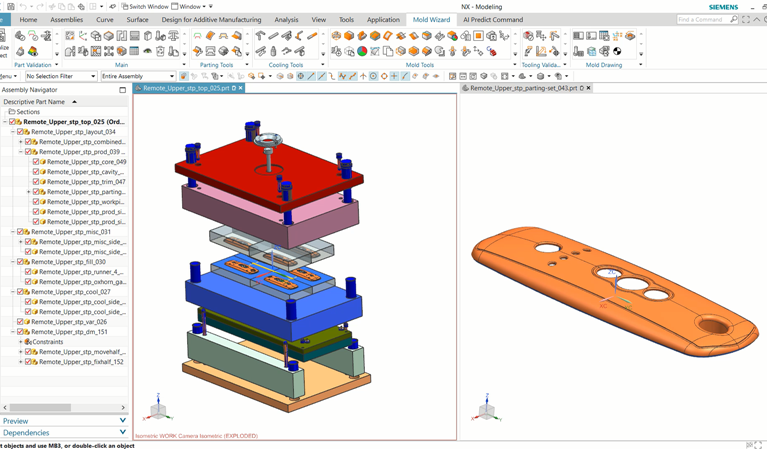Click the orange Workpiece box icon in Main group
Viewport: 767px width, 449px height.
[x=109, y=36]
